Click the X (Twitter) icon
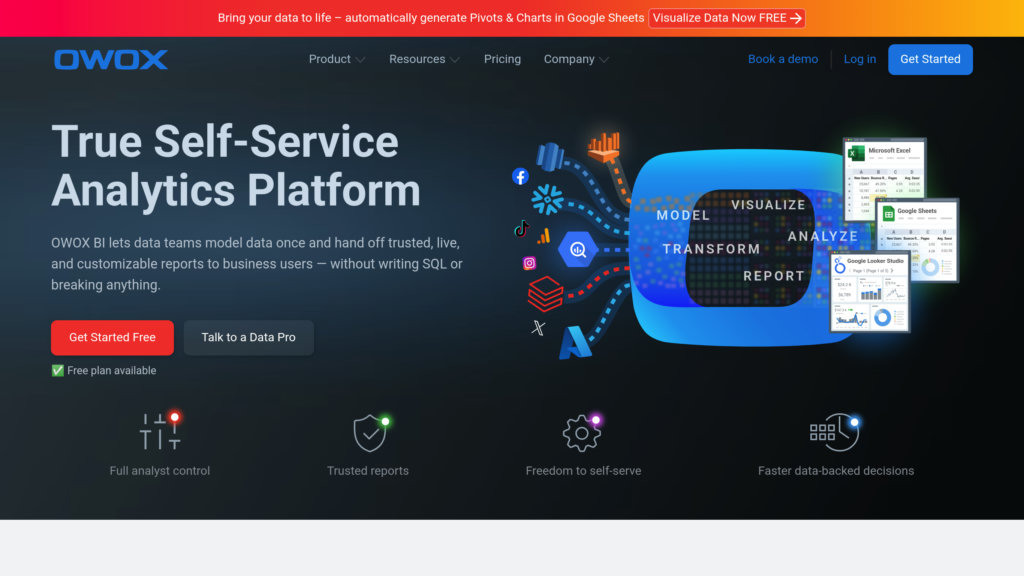 pos(538,327)
